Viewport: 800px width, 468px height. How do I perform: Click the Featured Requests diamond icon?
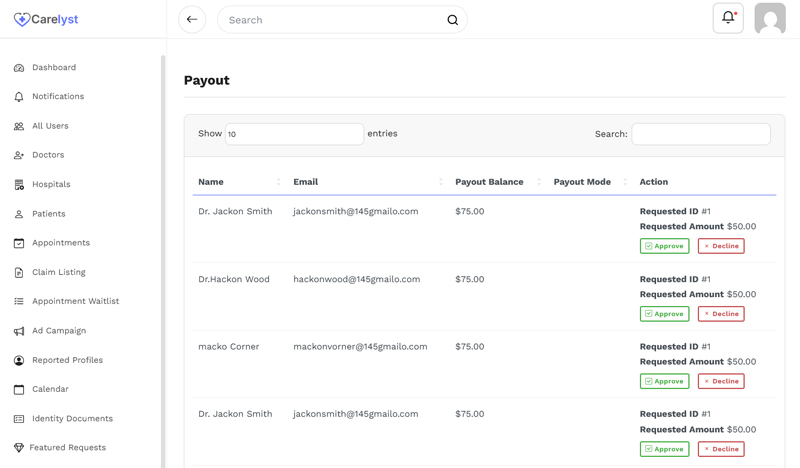tap(19, 448)
